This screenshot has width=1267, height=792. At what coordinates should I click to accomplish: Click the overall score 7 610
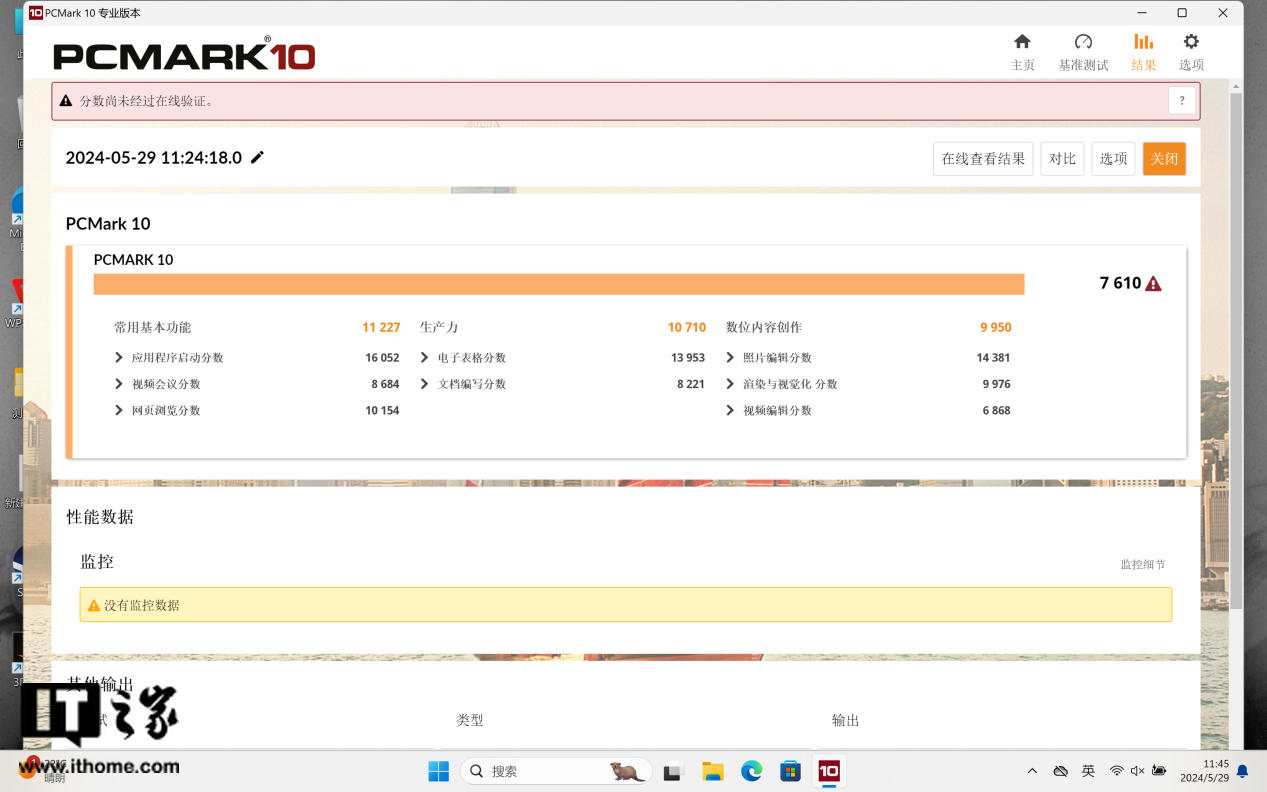click(1120, 283)
